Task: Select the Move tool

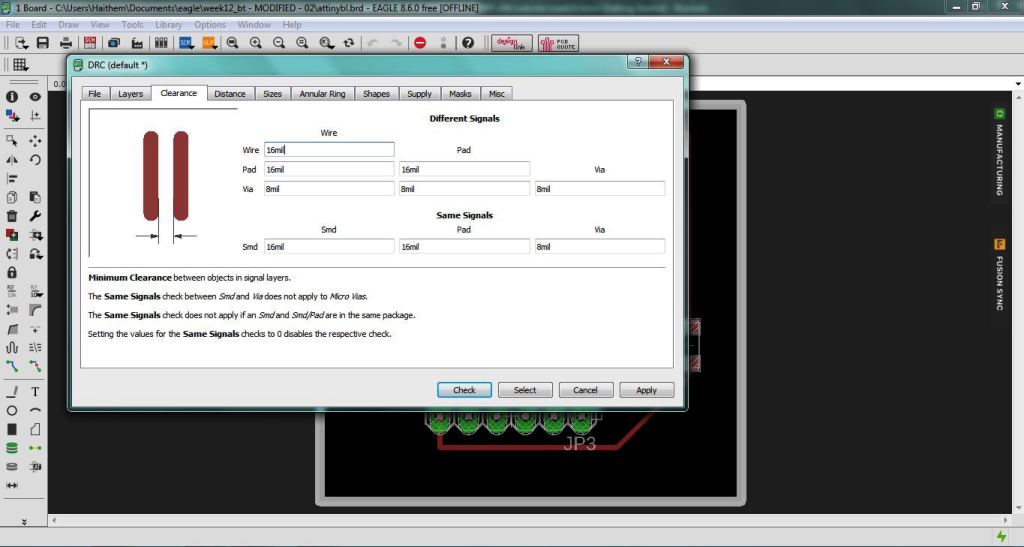Action: click(35, 140)
